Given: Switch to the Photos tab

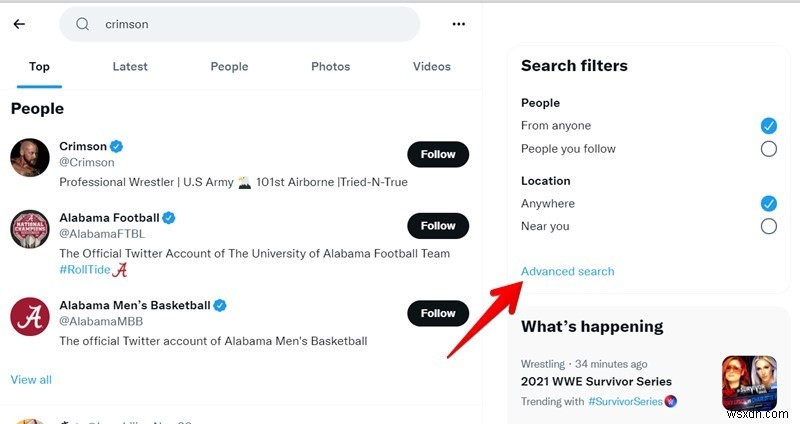Looking at the screenshot, I should 330,67.
